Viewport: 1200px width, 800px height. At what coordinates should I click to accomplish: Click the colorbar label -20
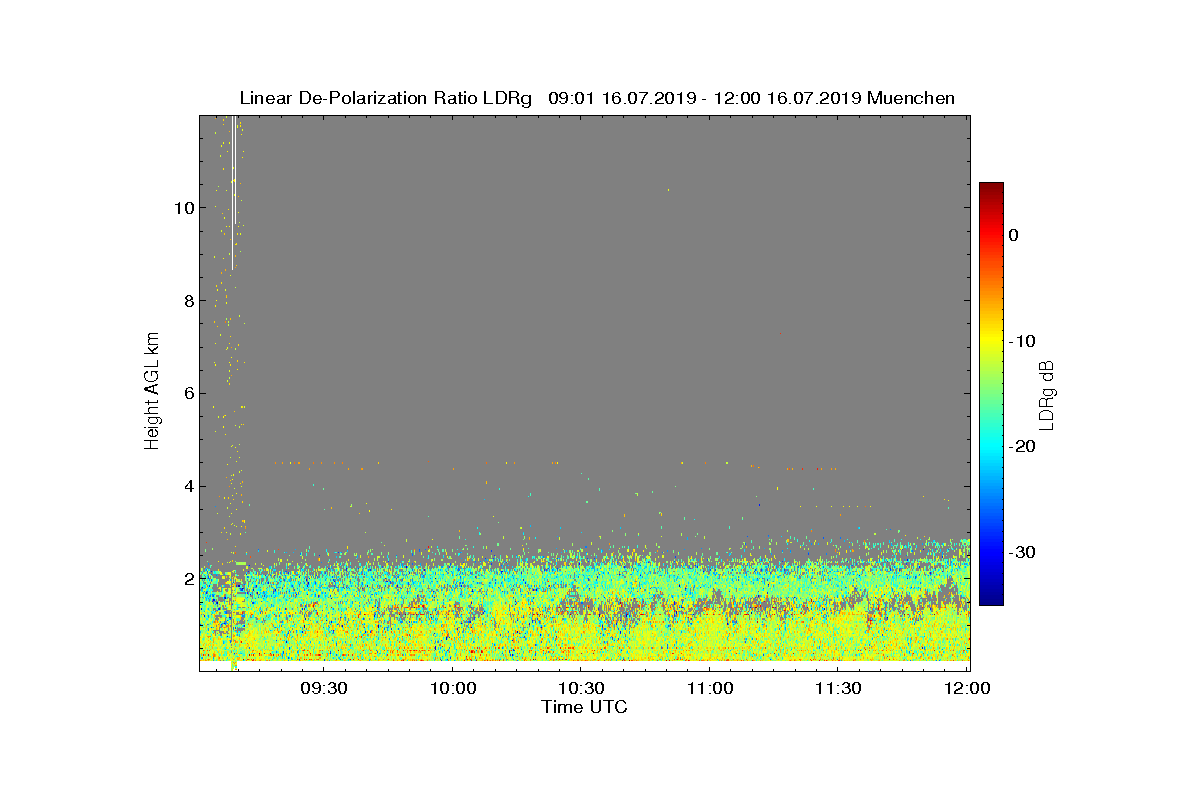point(1021,447)
